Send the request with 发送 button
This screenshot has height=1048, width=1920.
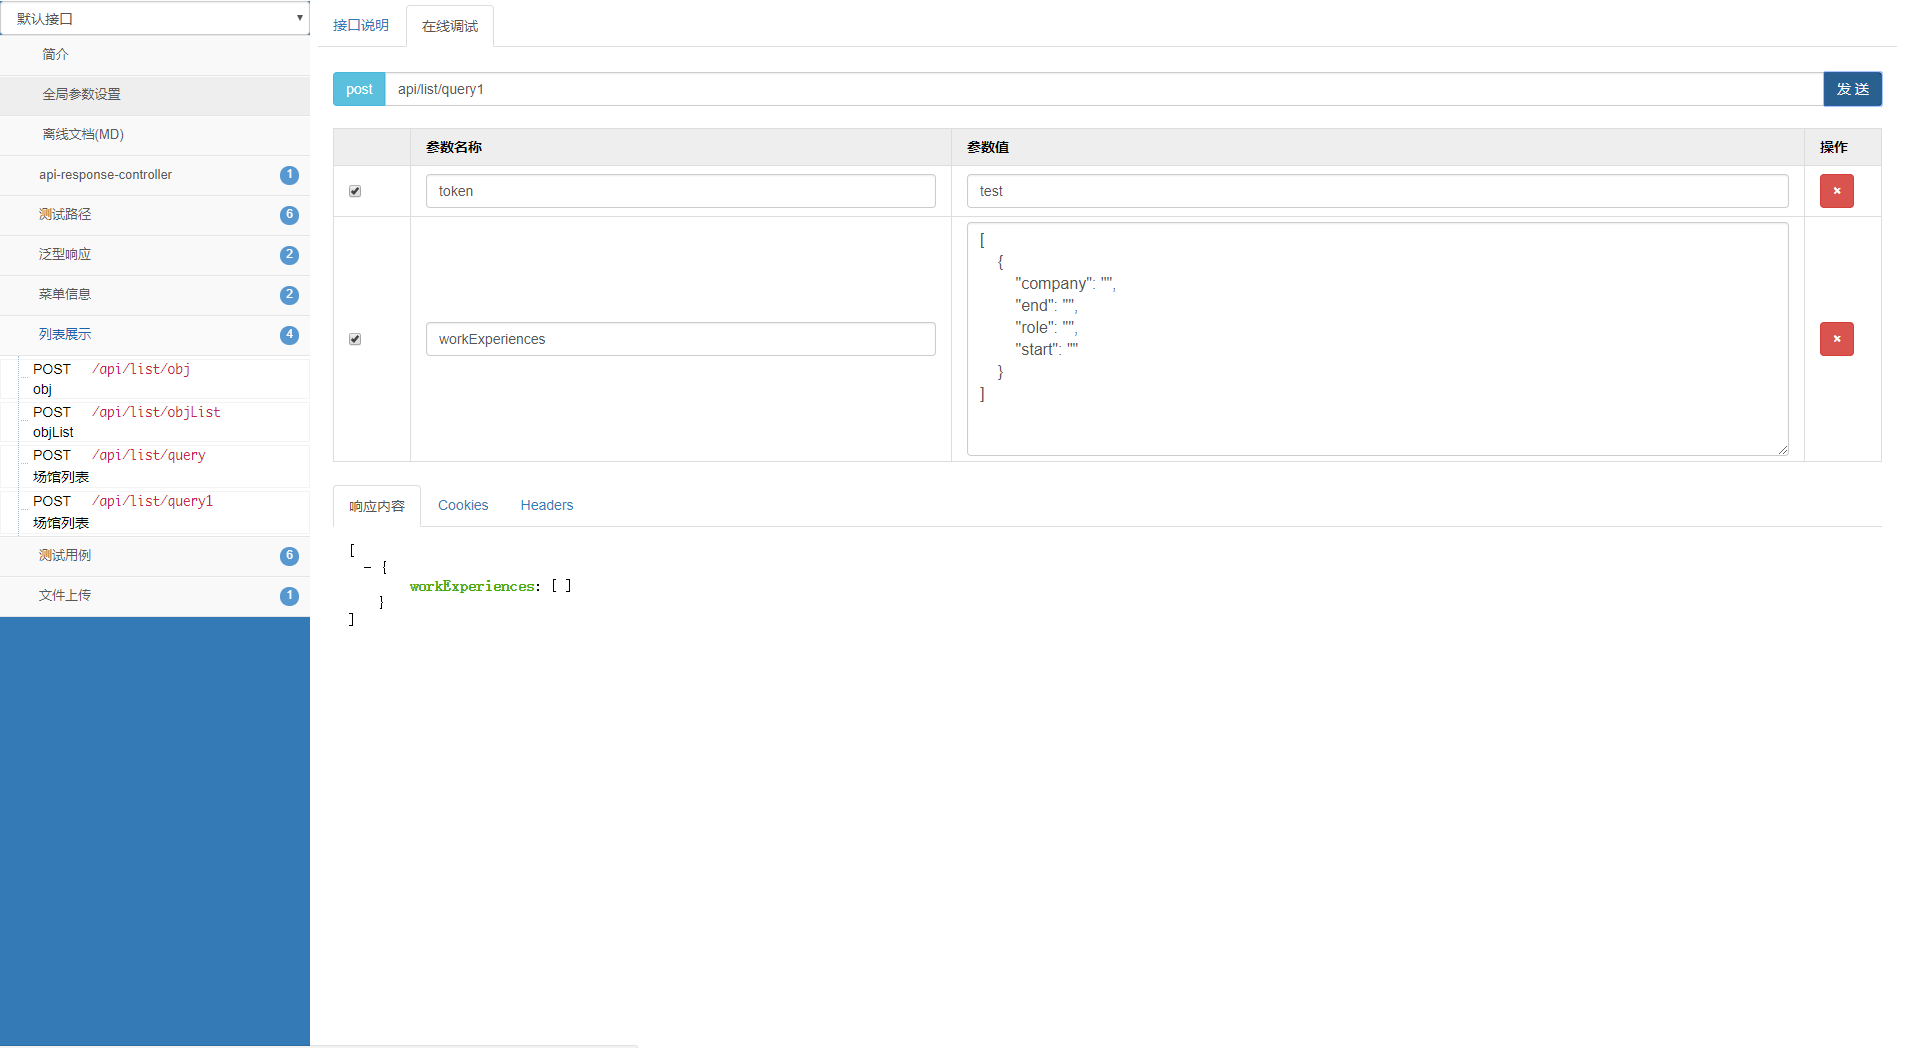(1852, 89)
